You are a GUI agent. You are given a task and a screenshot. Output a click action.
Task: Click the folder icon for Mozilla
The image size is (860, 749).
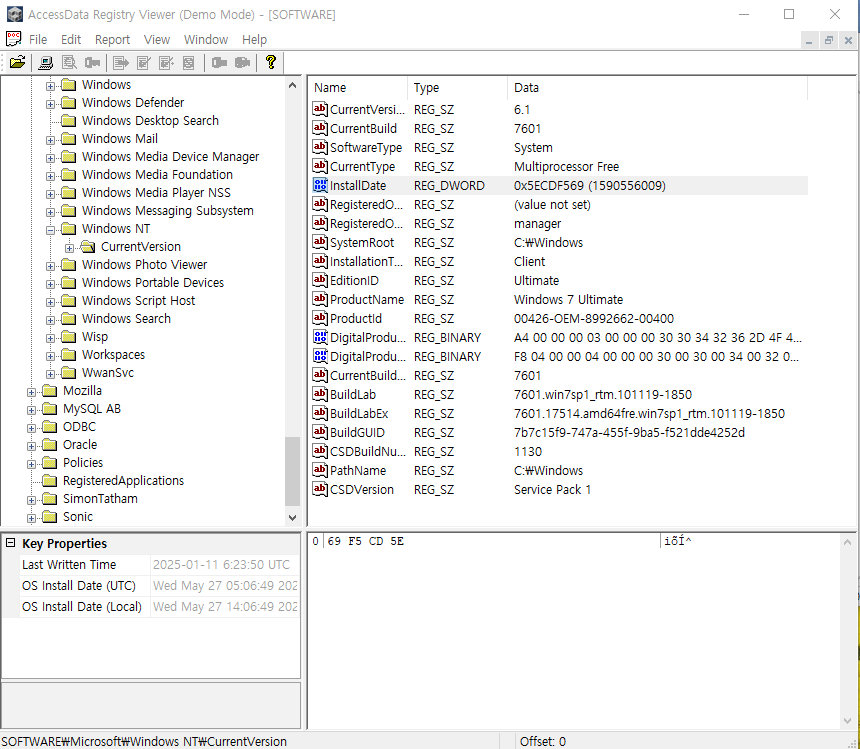[x=50, y=391]
